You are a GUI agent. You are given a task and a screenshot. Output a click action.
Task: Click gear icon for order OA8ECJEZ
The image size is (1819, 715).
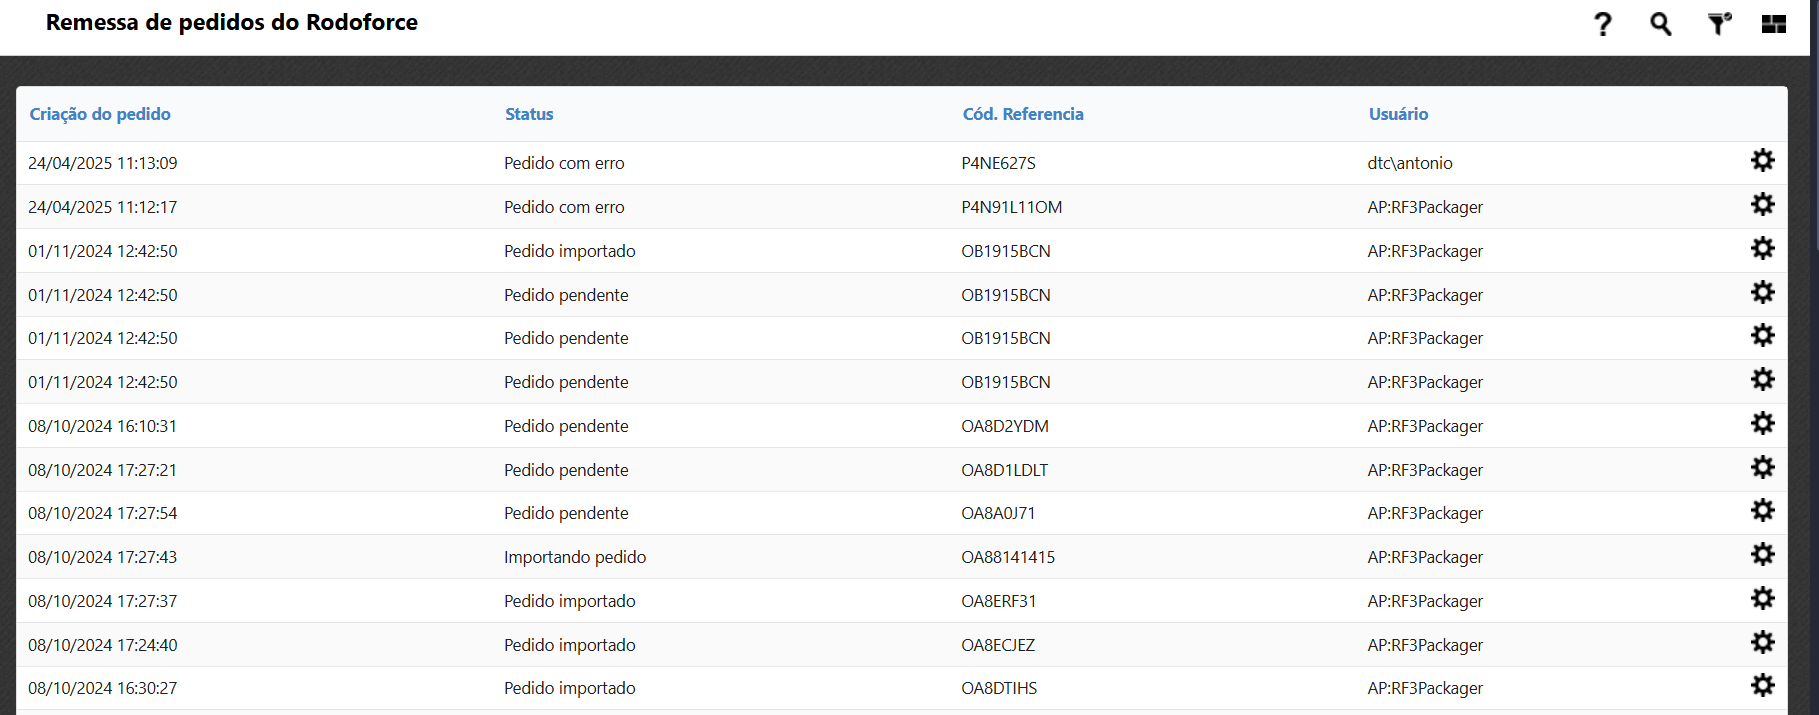[x=1762, y=643]
